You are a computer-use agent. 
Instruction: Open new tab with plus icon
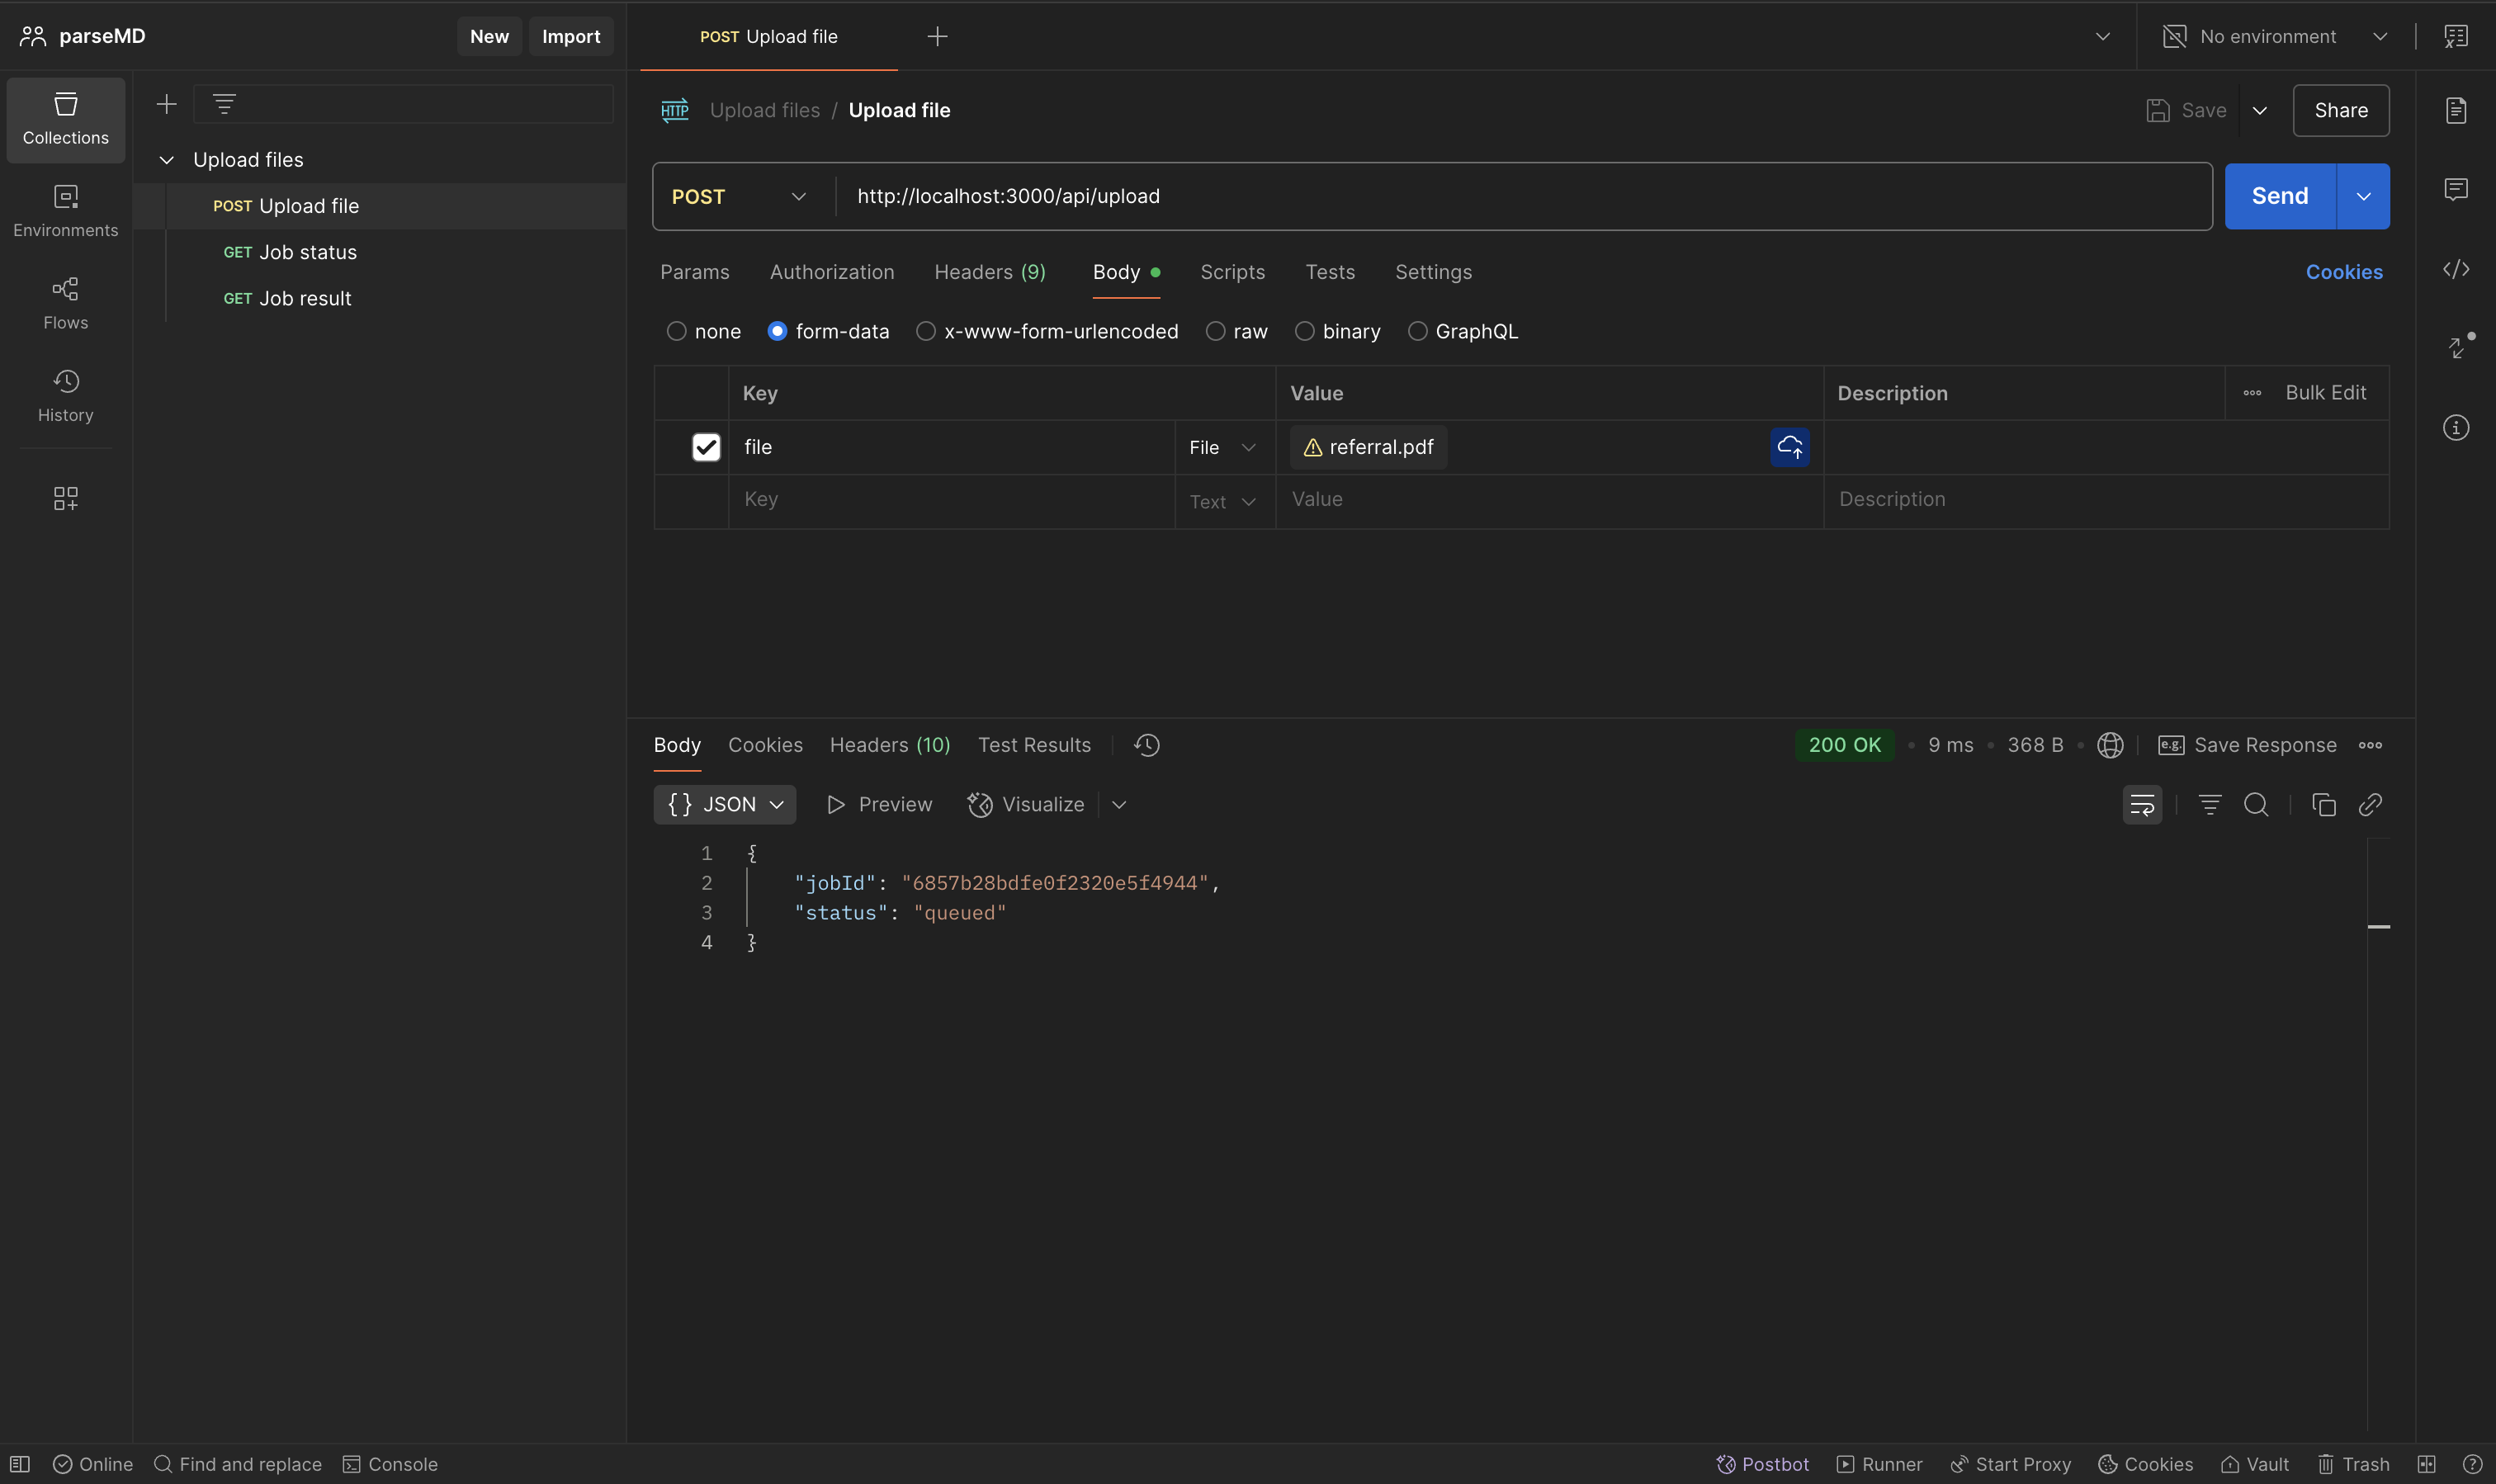tap(937, 36)
